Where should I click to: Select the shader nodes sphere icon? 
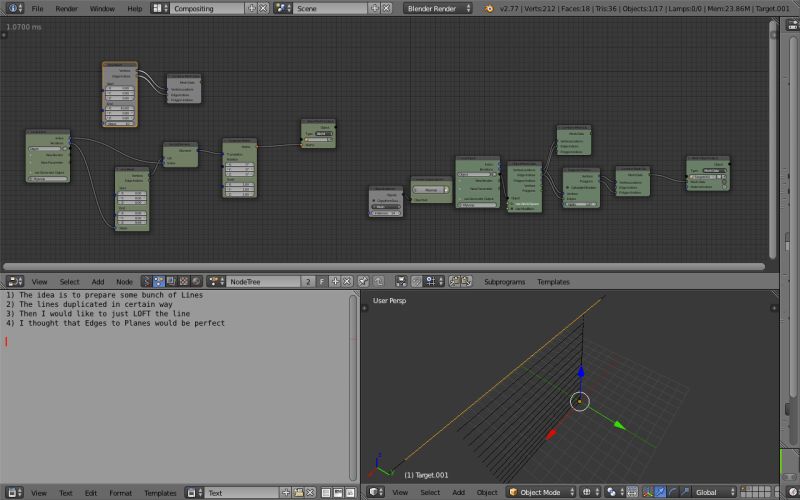(196, 281)
